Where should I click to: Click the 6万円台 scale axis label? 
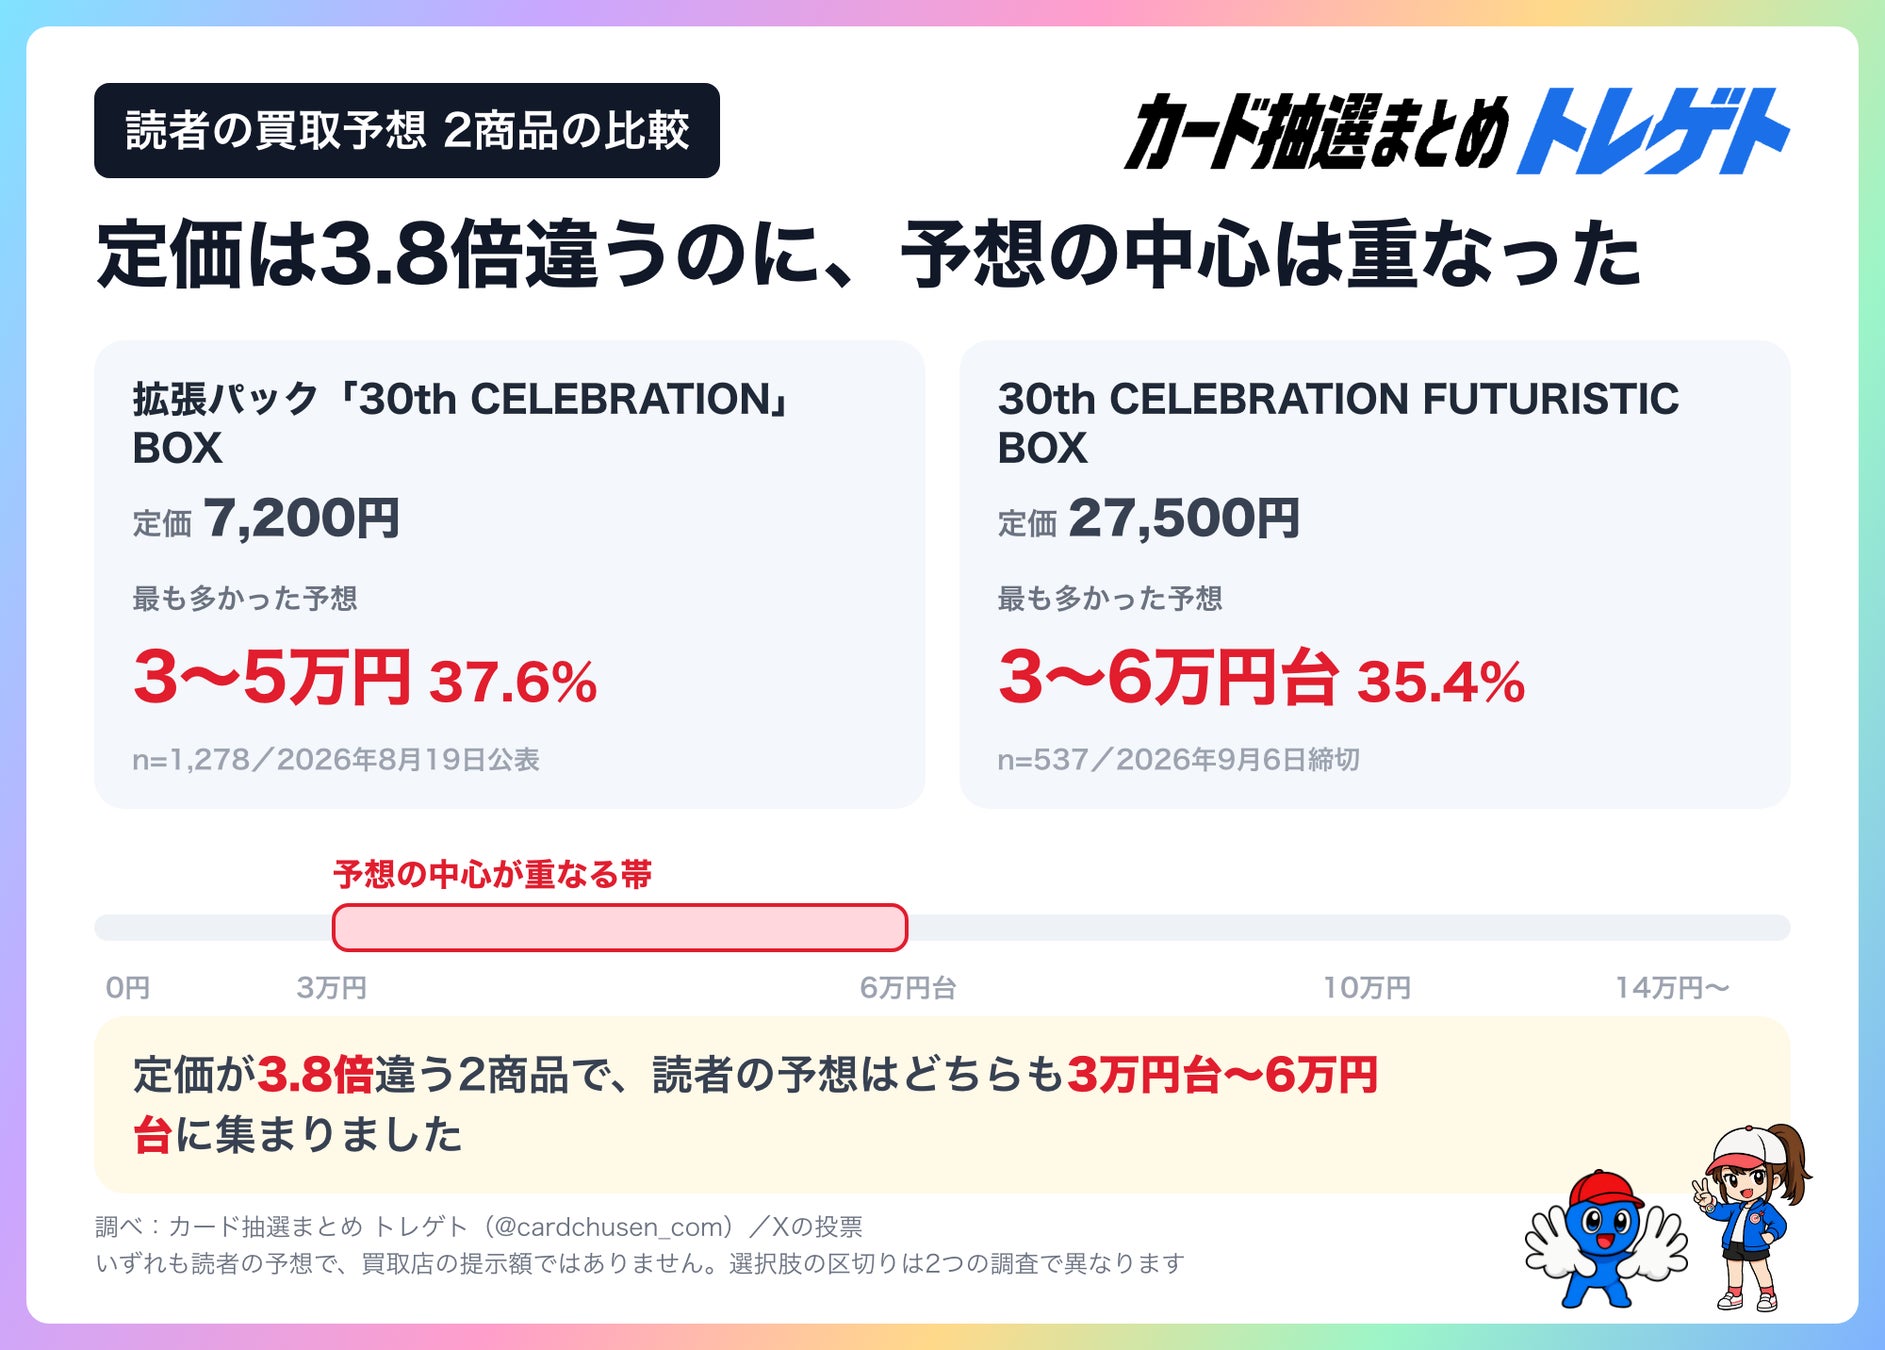pyautogui.click(x=908, y=988)
